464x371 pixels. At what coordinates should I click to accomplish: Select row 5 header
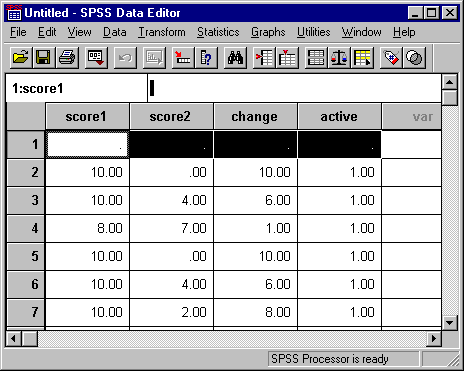26,256
